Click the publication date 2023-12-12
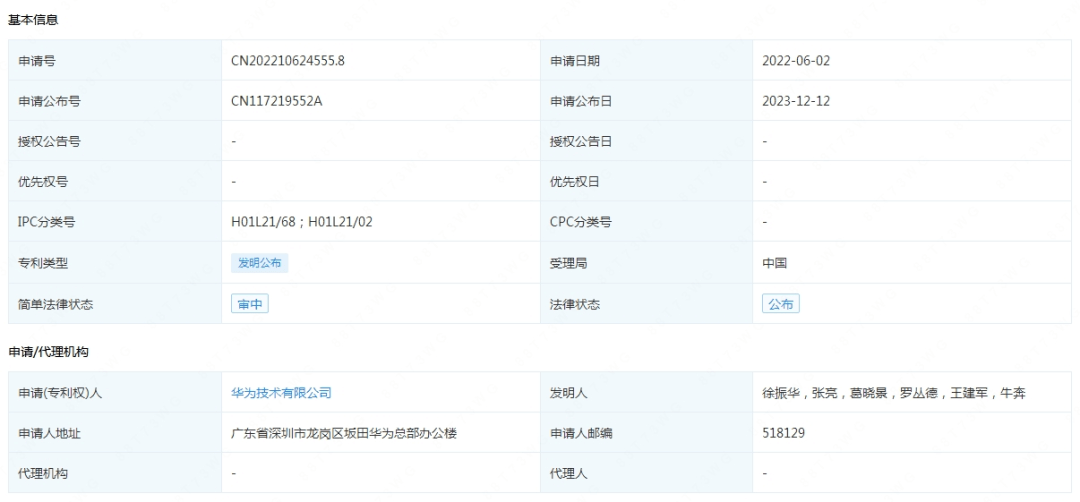Viewport: 1080px width, 502px height. (796, 101)
